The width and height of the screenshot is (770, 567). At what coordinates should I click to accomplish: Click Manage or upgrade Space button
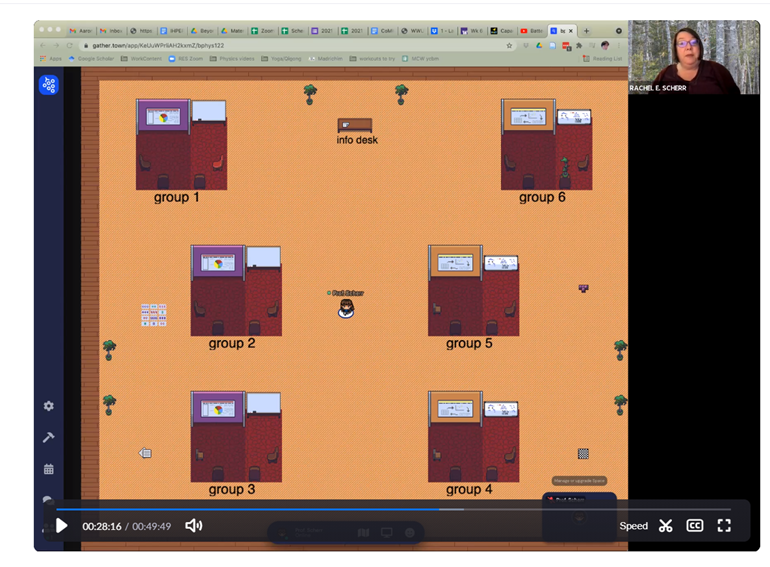579,481
